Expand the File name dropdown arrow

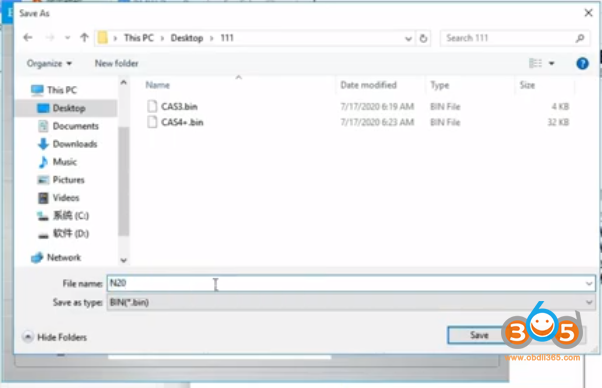pyautogui.click(x=589, y=284)
